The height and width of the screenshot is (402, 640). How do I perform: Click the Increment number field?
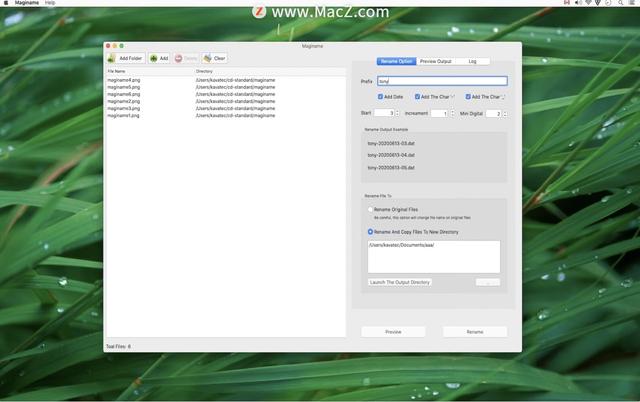[440, 113]
